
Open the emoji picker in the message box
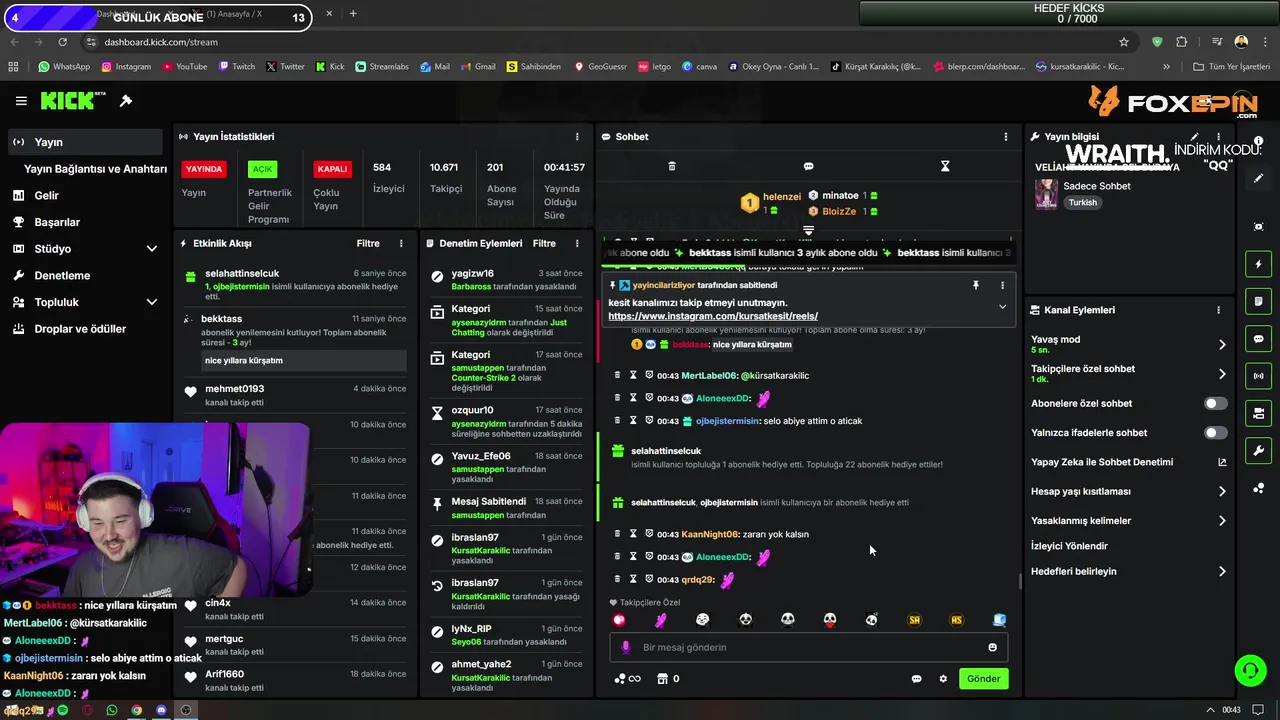(992, 647)
